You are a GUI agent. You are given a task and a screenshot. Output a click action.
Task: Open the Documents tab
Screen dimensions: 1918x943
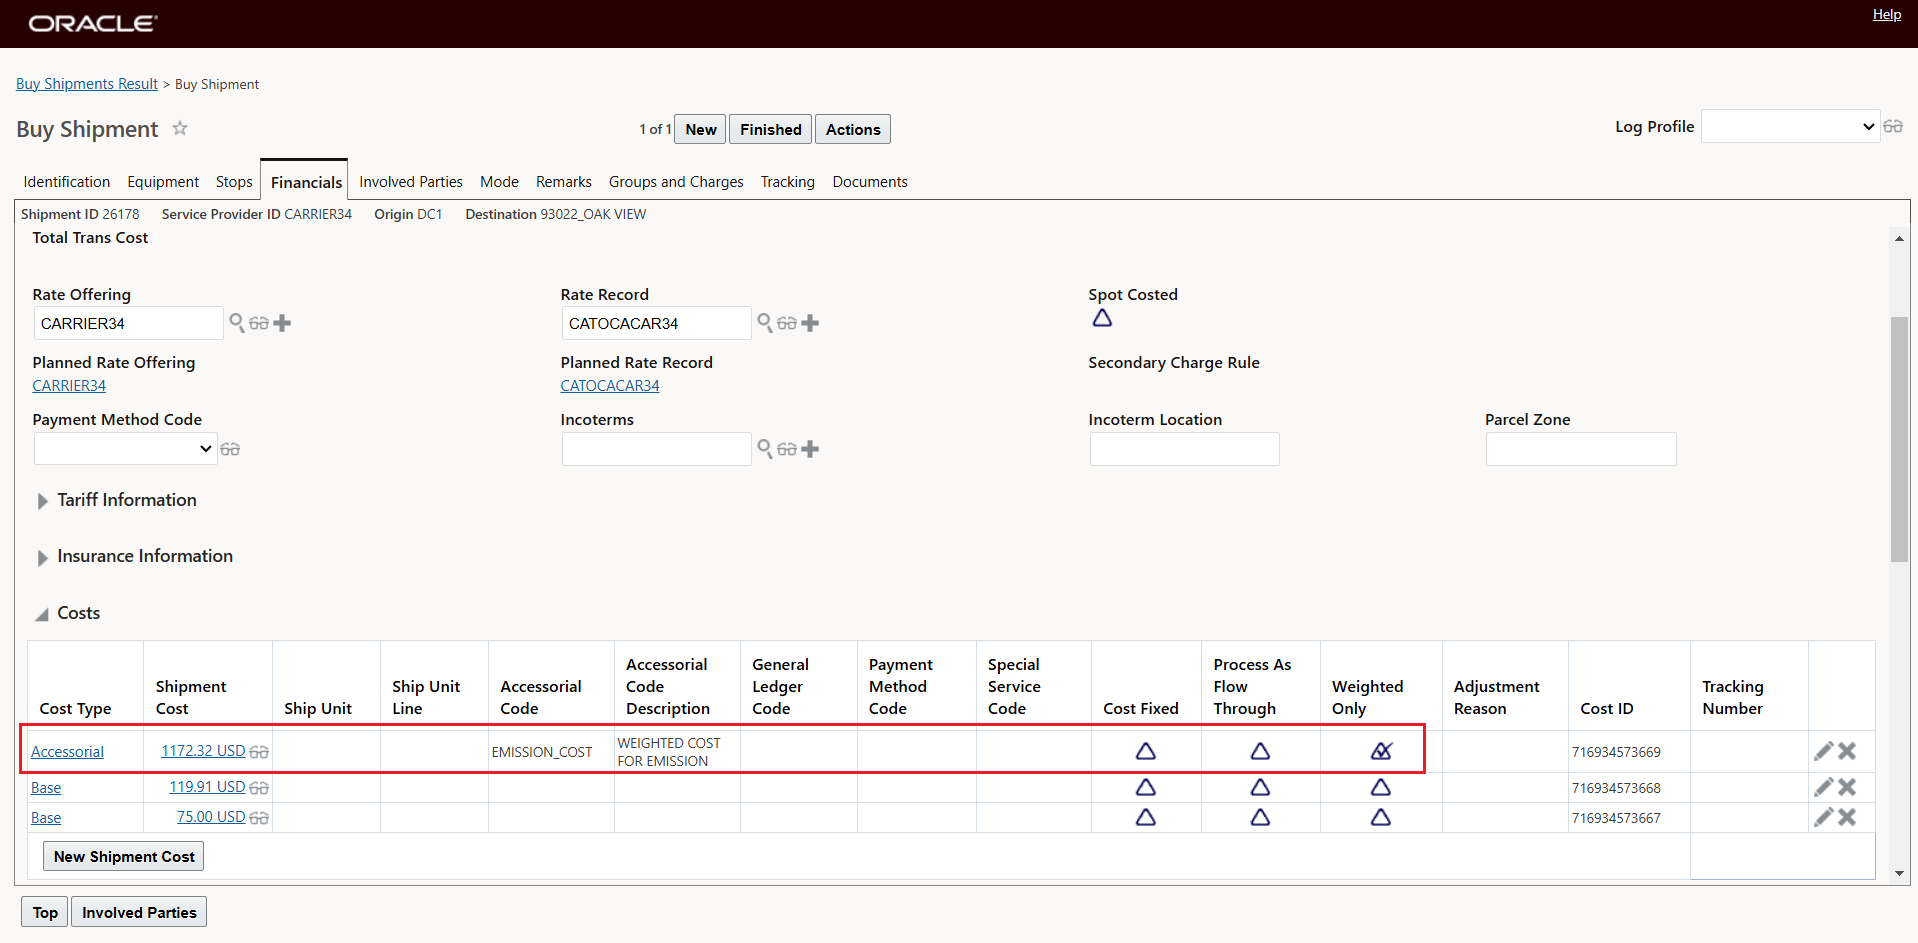coord(870,182)
